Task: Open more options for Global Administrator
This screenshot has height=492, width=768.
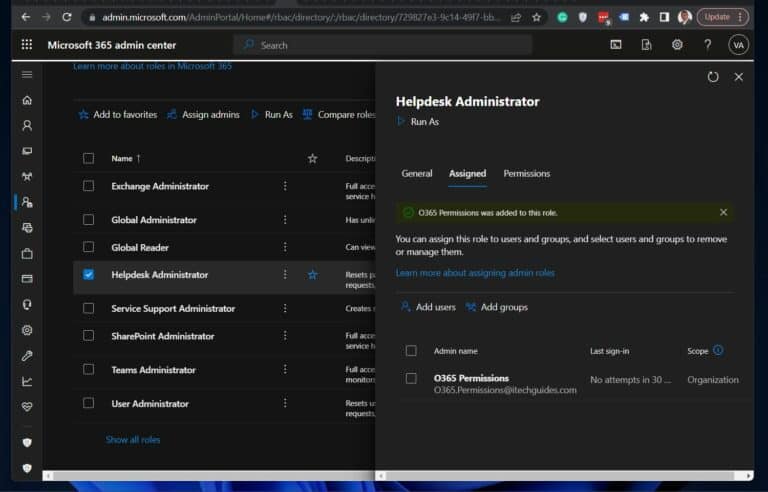Action: tap(285, 219)
